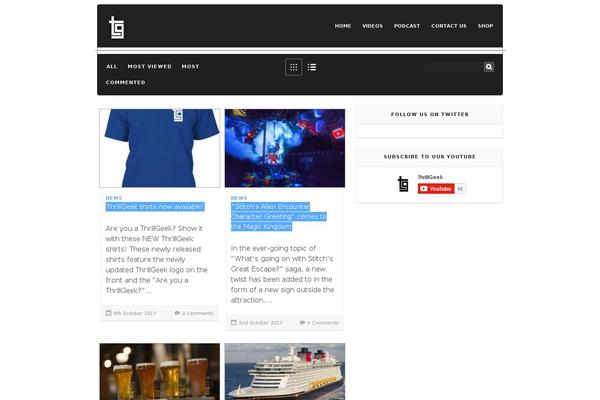
Task: Click the '2nd October 2017' date
Action: coord(260,323)
